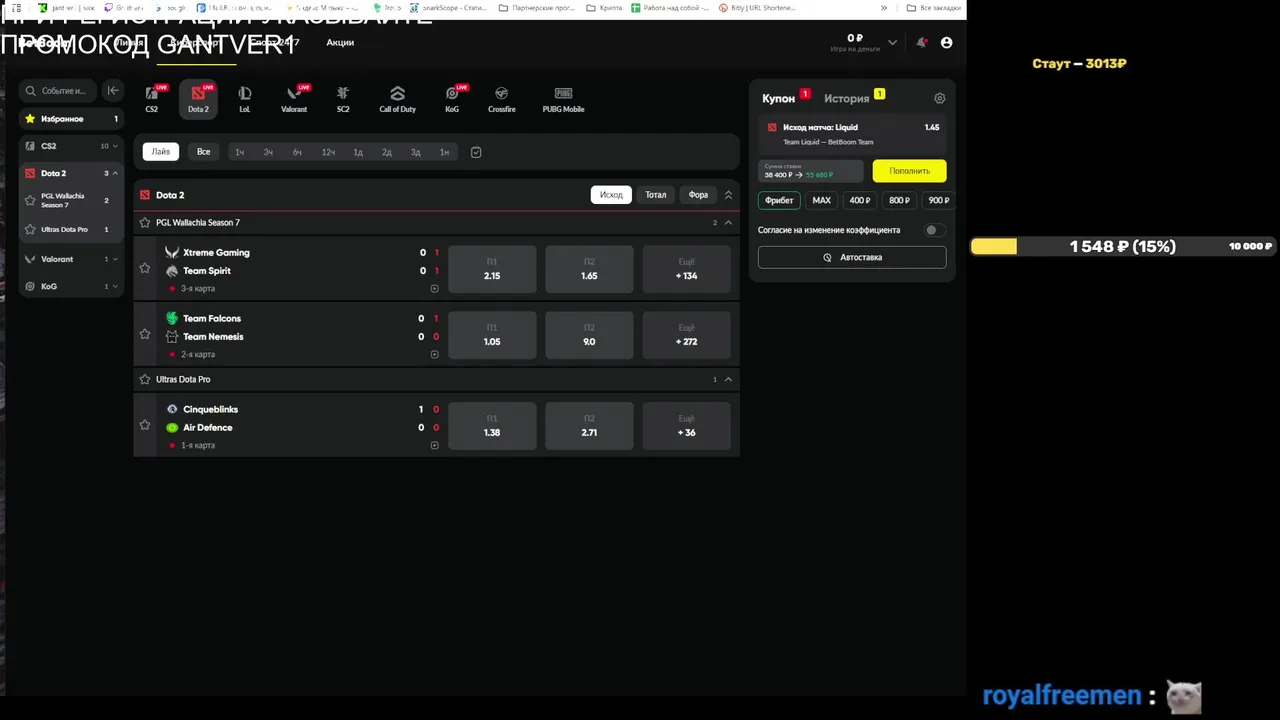Expand Valorant in the sidebar
The image size is (1280, 720).
115,259
